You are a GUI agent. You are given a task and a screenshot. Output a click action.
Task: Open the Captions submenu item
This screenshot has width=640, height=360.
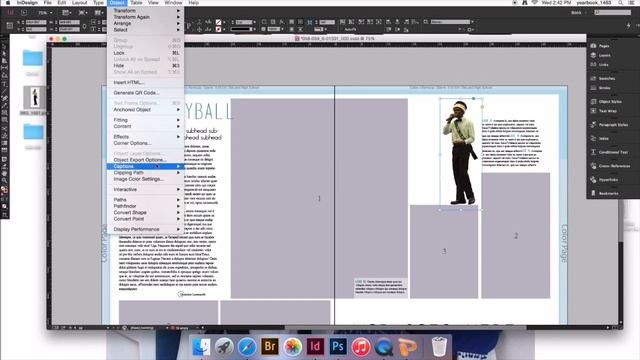(x=145, y=167)
